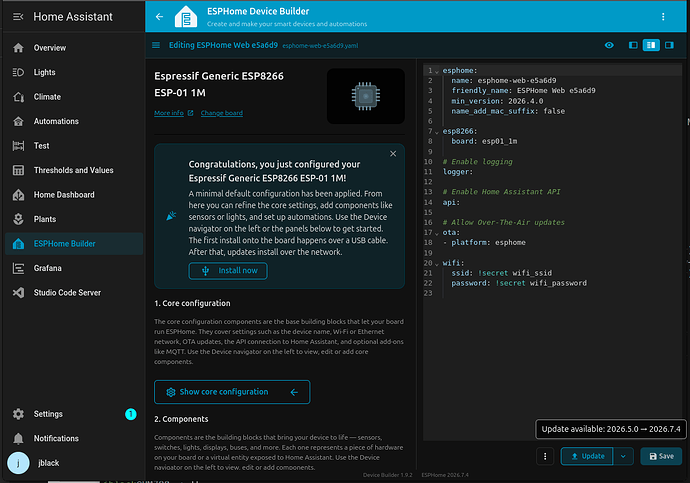690x483 pixels.
Task: Click the Update button
Action: coord(587,456)
